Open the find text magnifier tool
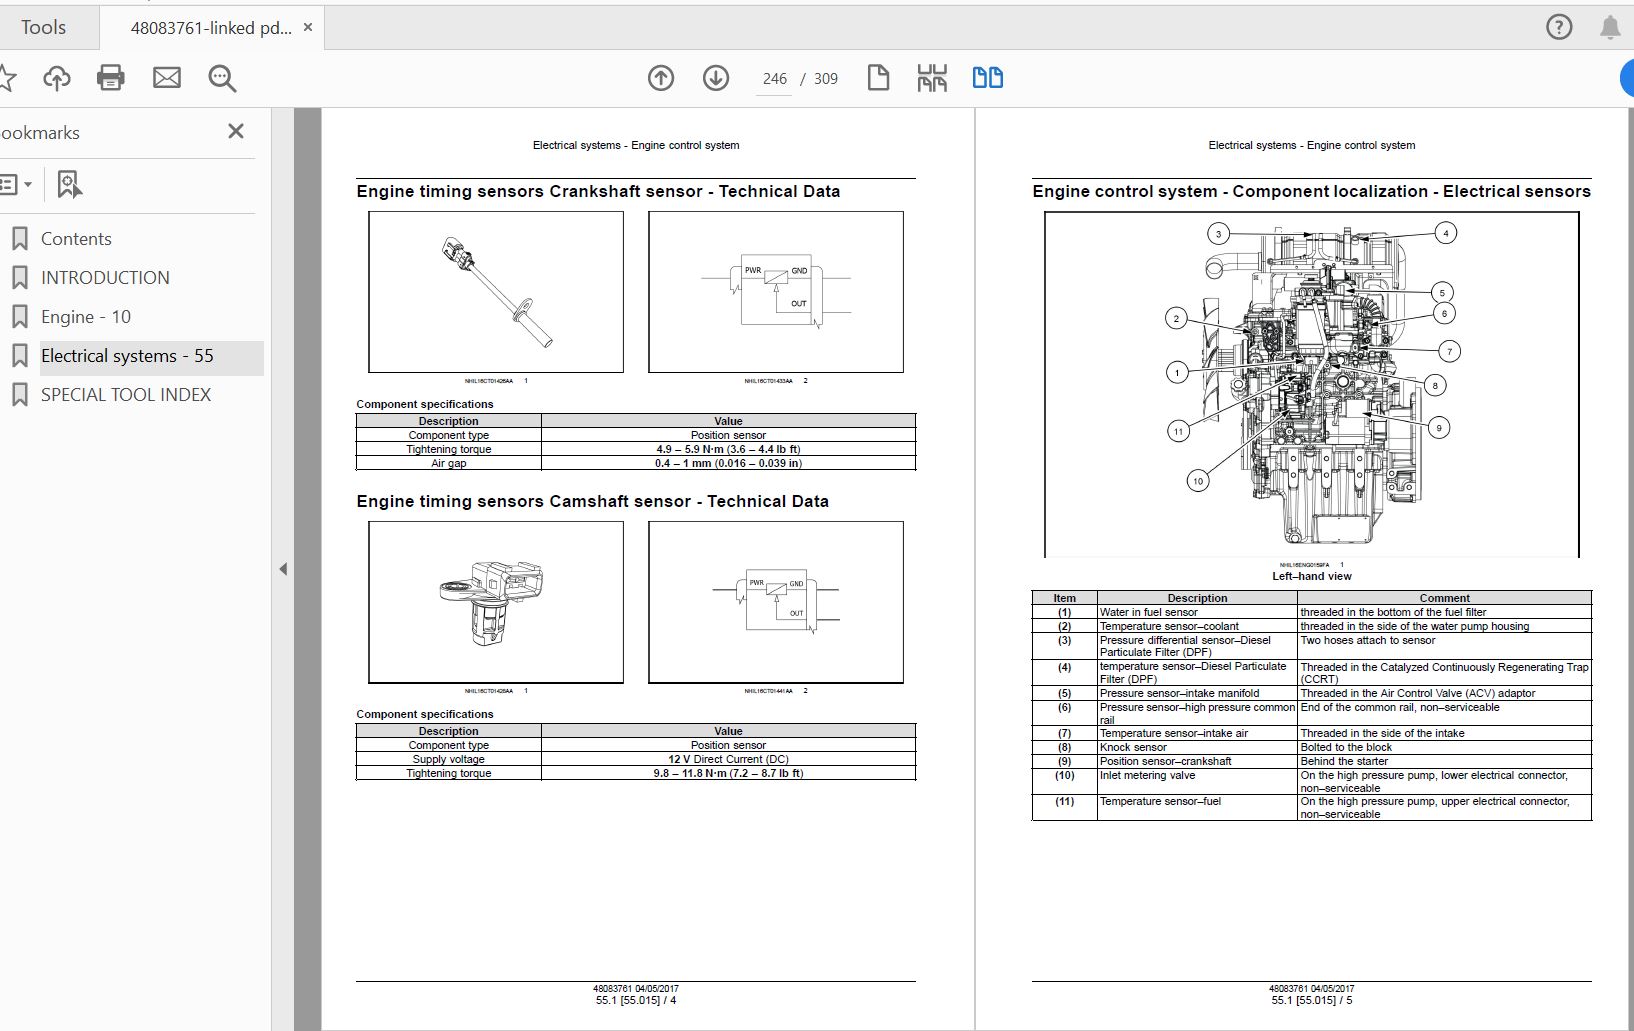Screen dimensions: 1634x1031 222,78
